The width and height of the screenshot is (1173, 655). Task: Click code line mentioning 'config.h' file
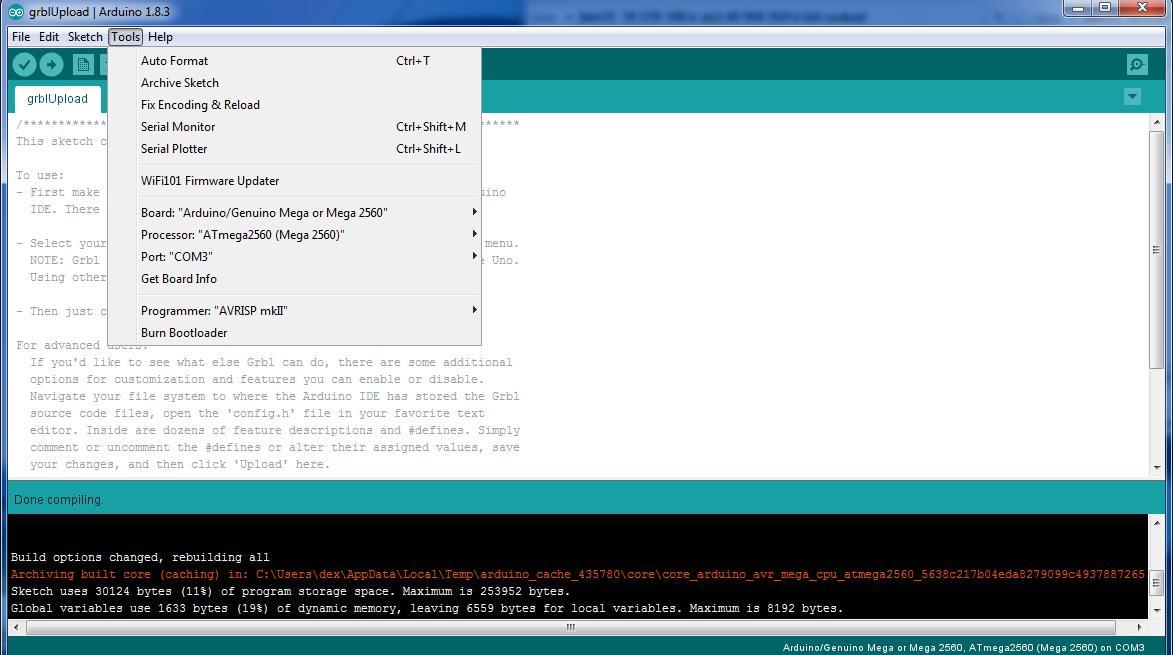pyautogui.click(x=257, y=413)
